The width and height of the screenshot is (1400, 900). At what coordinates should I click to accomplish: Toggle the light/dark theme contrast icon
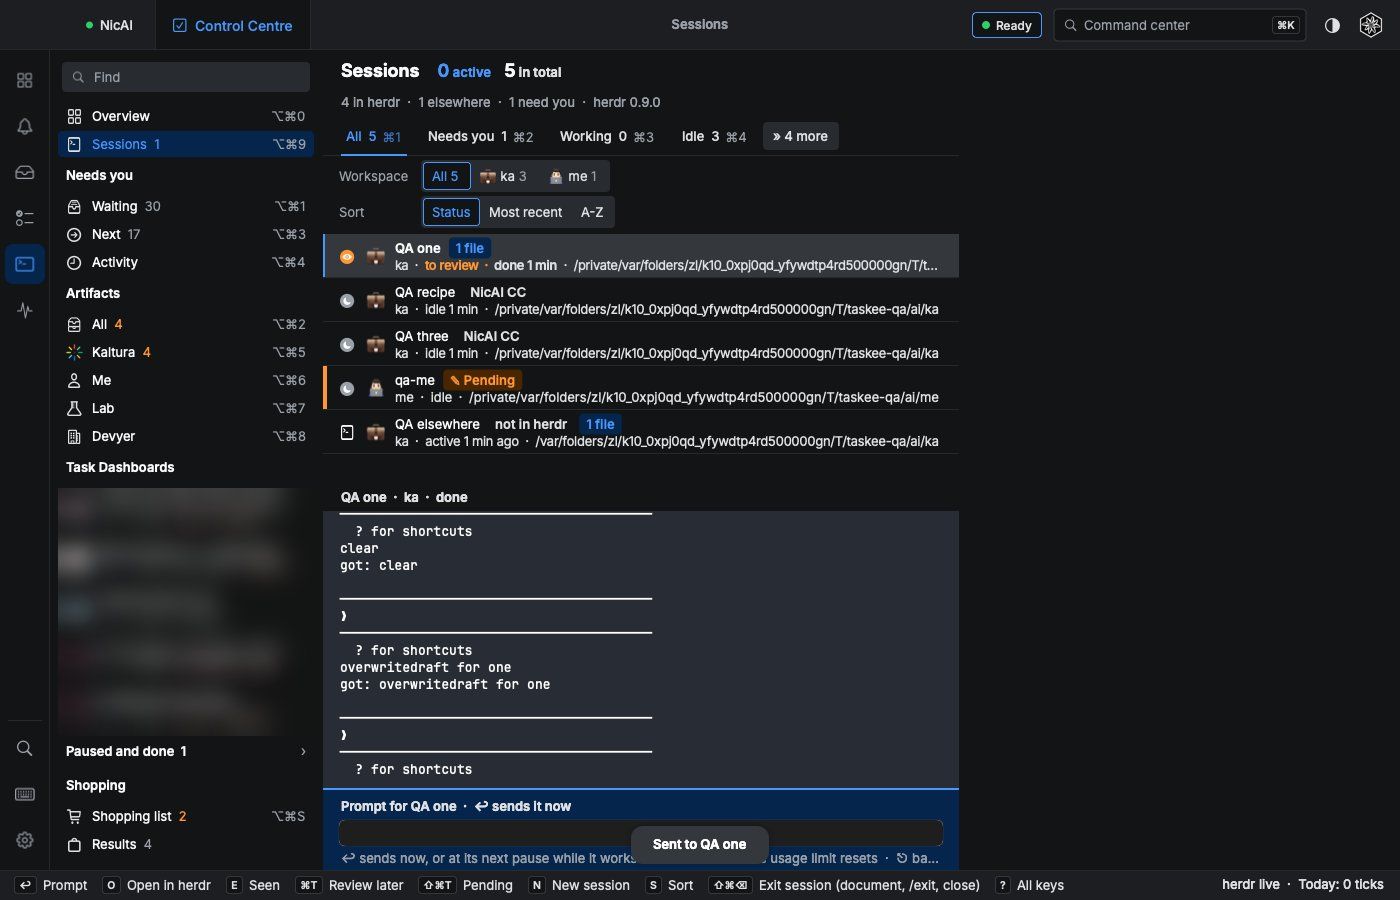point(1332,25)
